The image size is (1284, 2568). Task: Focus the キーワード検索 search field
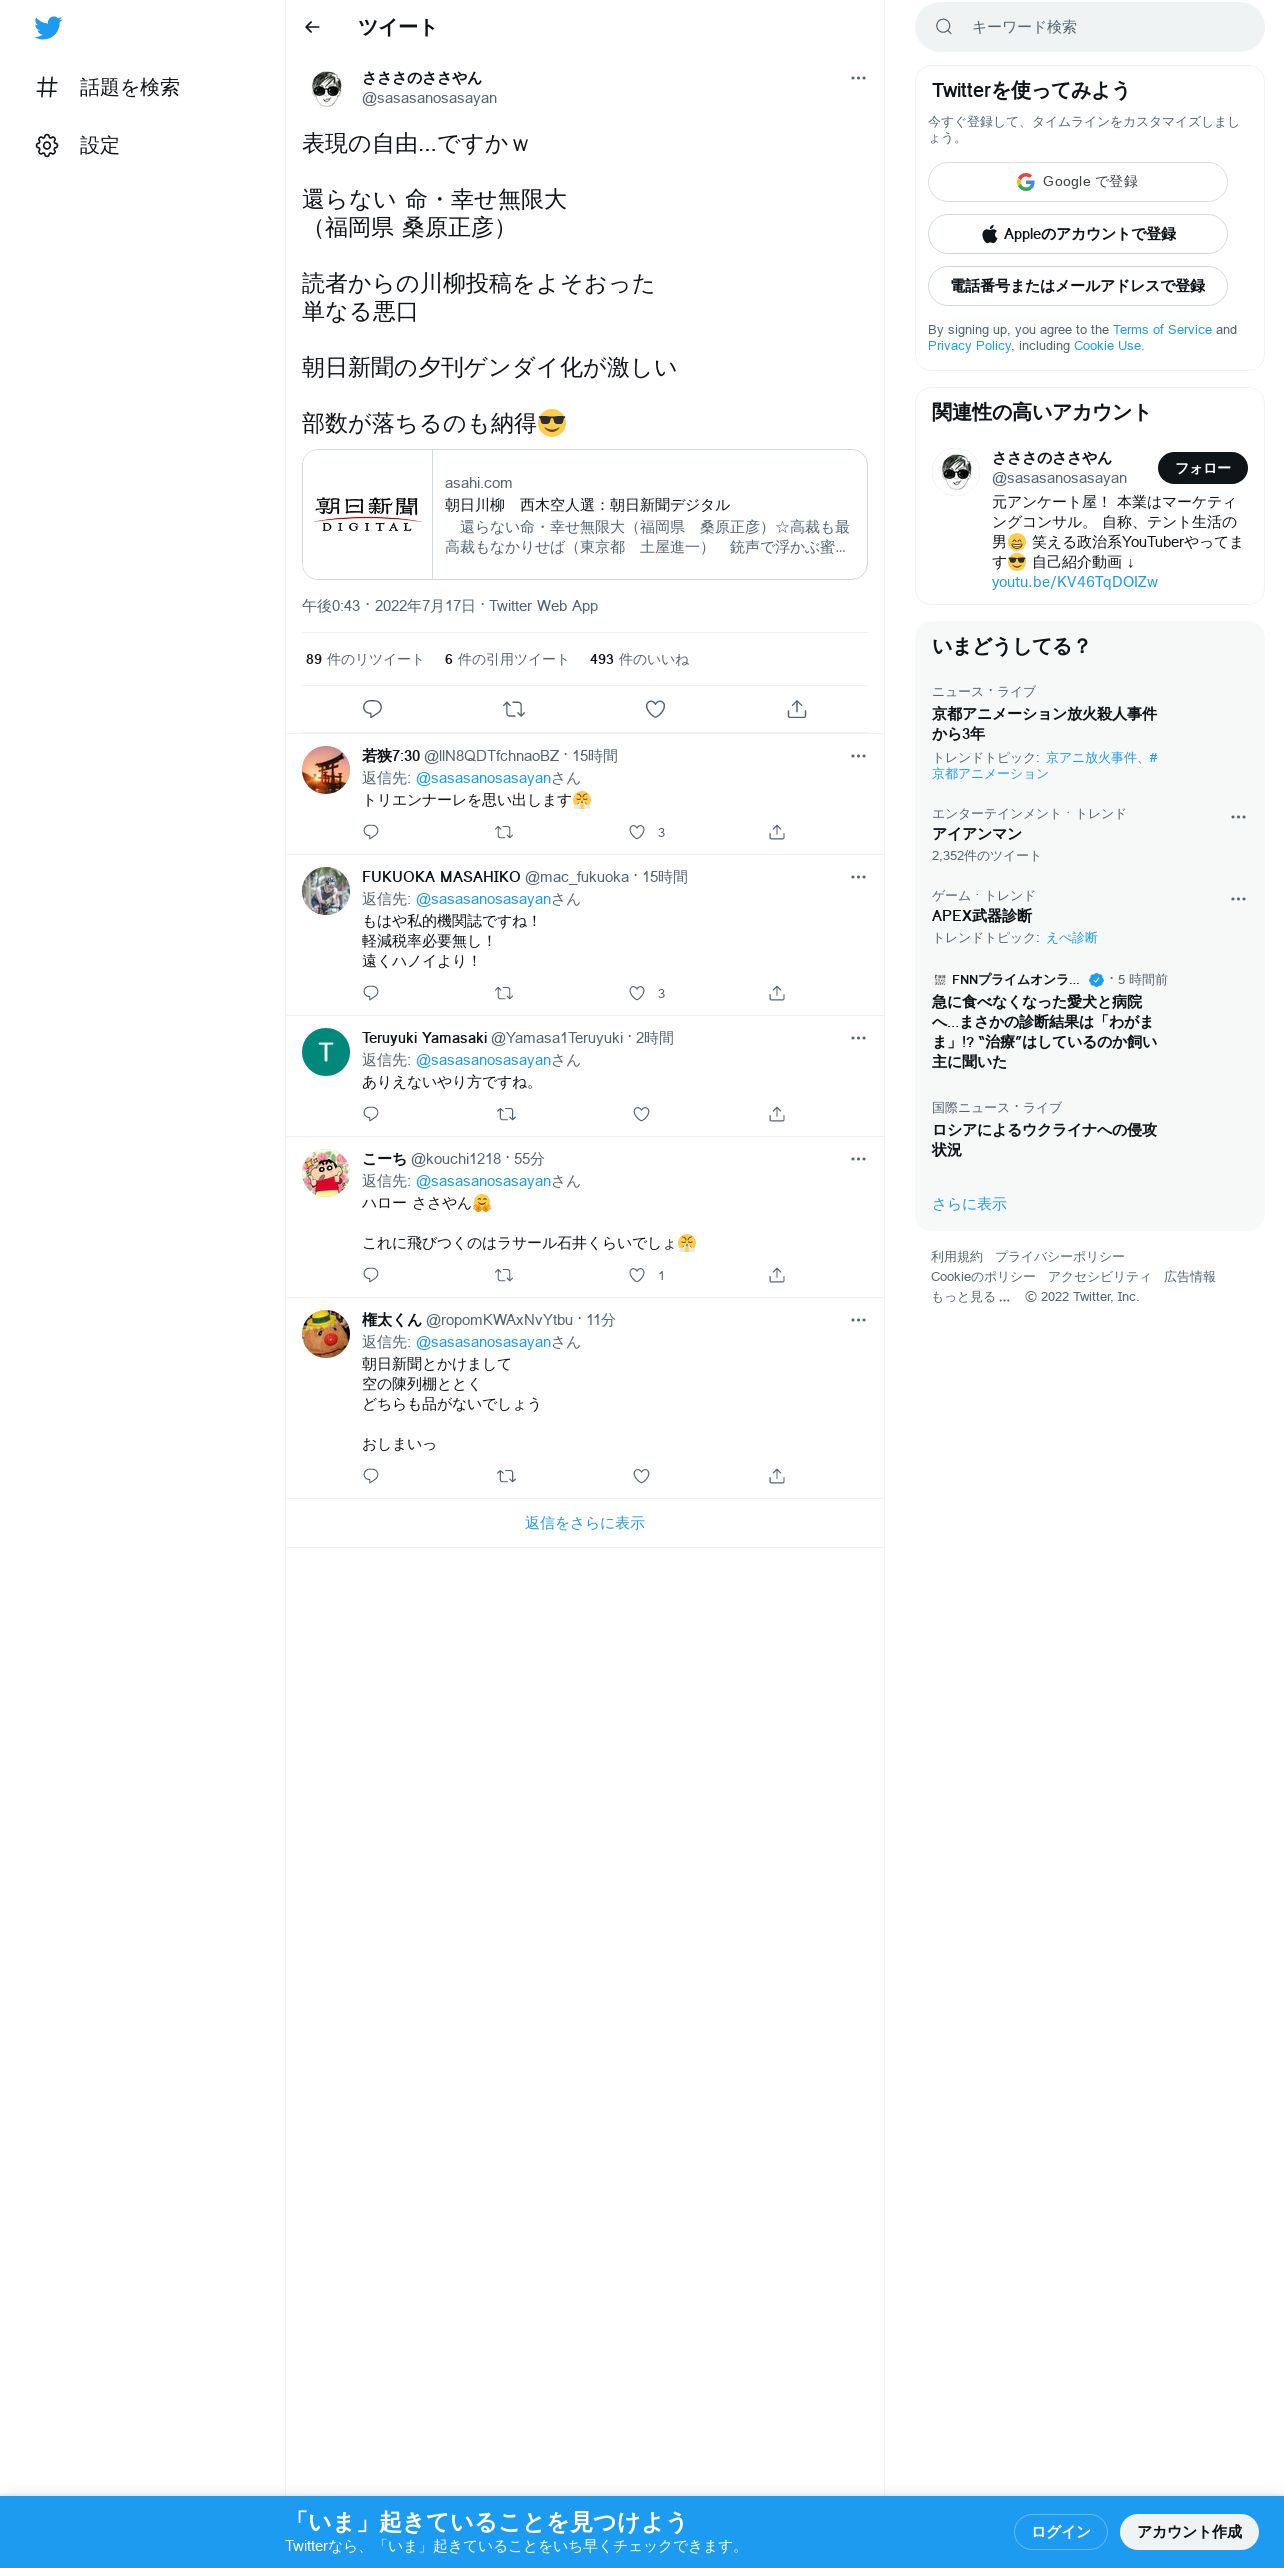coord(1090,27)
